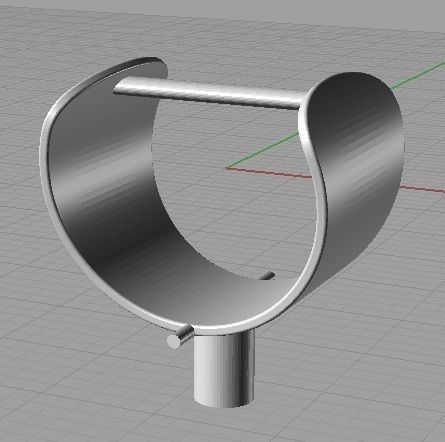The image size is (445, 442).
Task: Select the long horizontal rod spanning the band
Action: pos(208,93)
